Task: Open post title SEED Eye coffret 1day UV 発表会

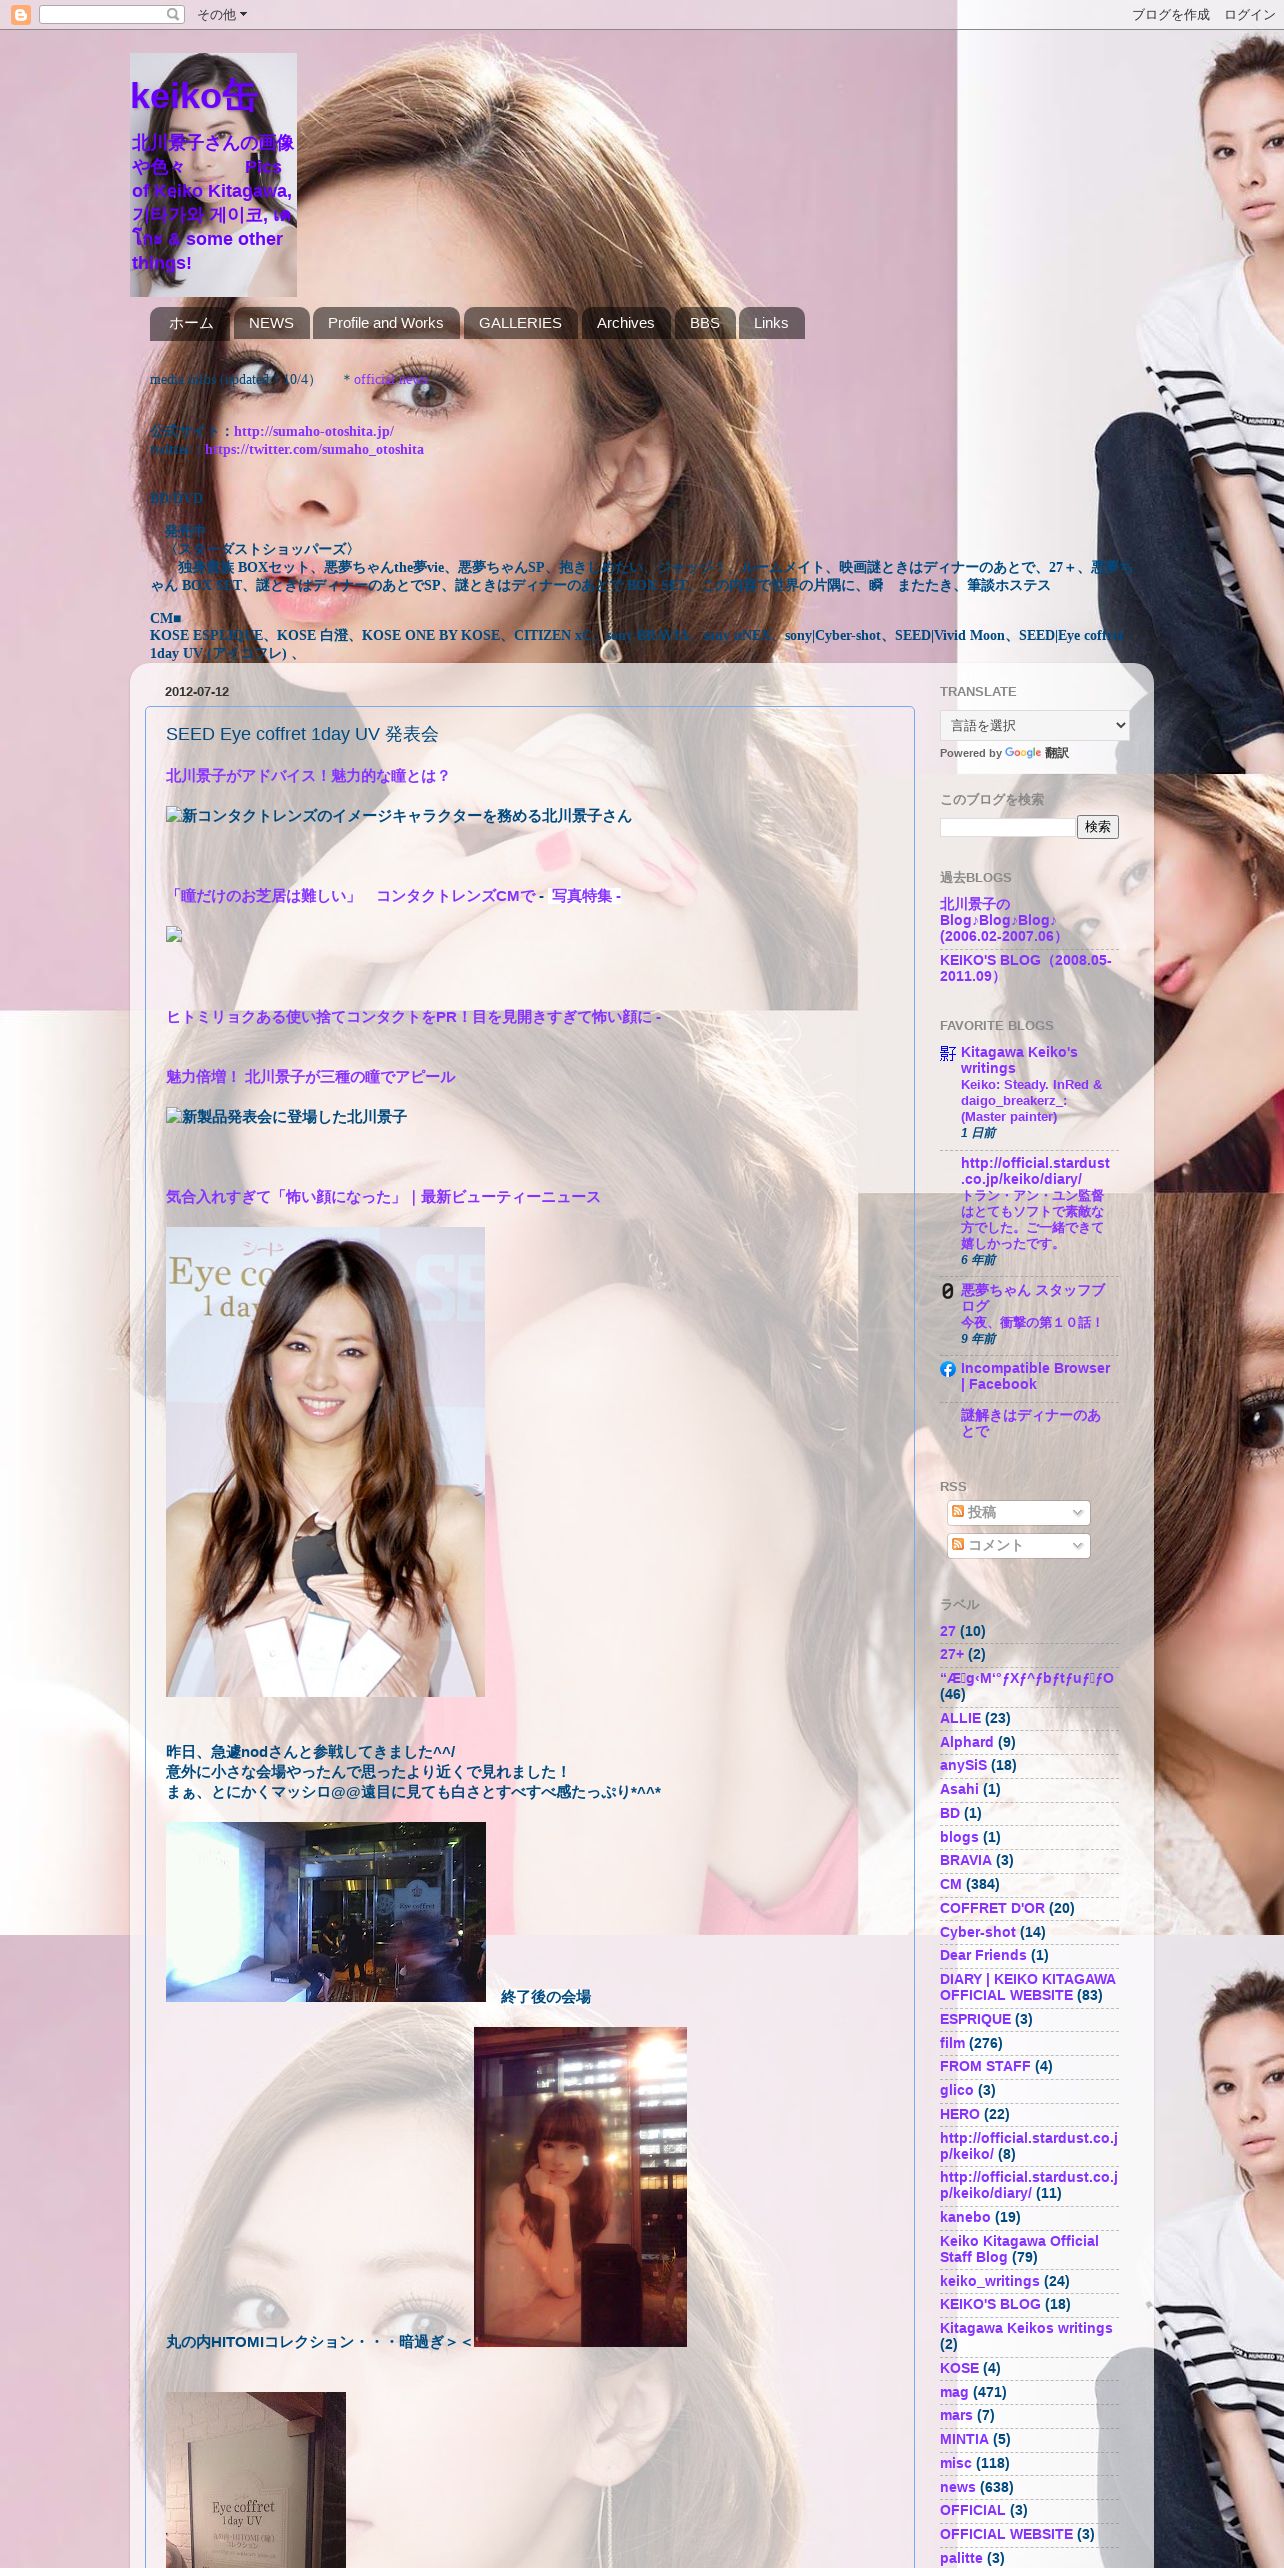Action: [x=302, y=734]
